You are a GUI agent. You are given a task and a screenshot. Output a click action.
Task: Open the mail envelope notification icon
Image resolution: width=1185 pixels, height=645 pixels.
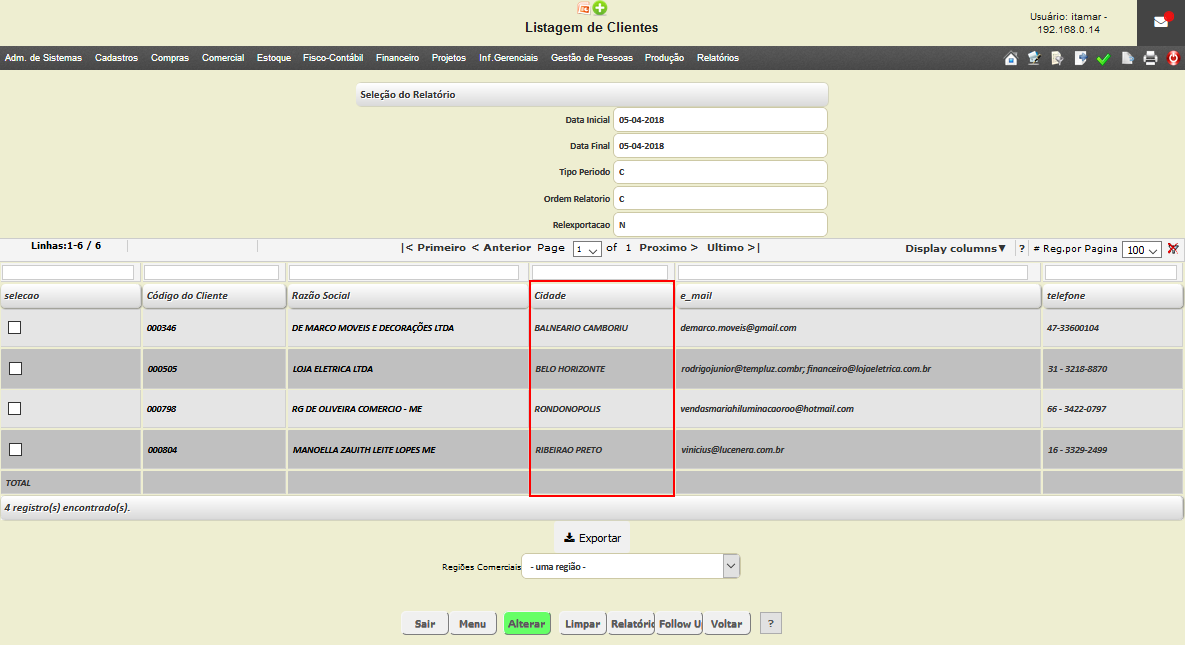(x=1161, y=22)
